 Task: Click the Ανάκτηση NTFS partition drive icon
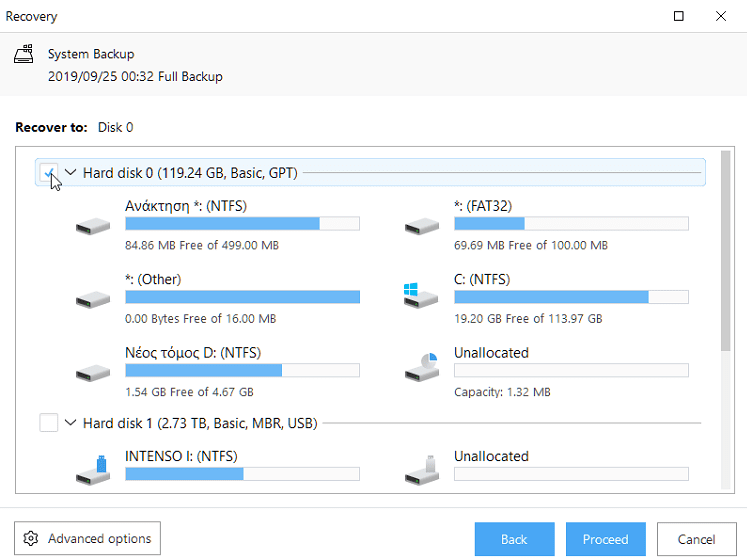(93, 226)
